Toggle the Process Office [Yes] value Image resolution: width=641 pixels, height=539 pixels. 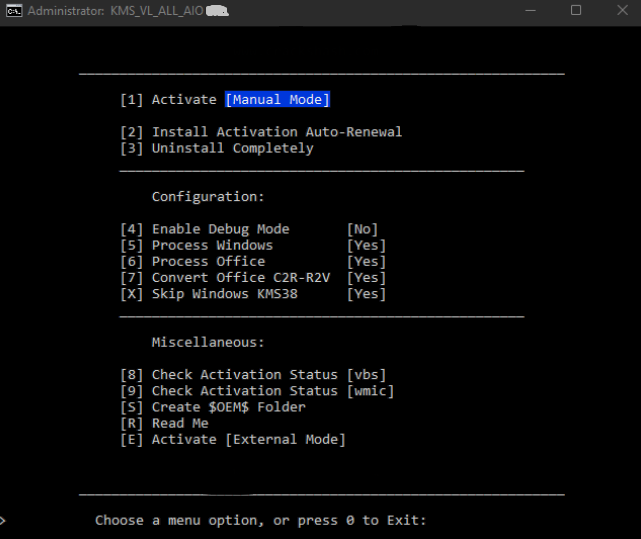(366, 261)
